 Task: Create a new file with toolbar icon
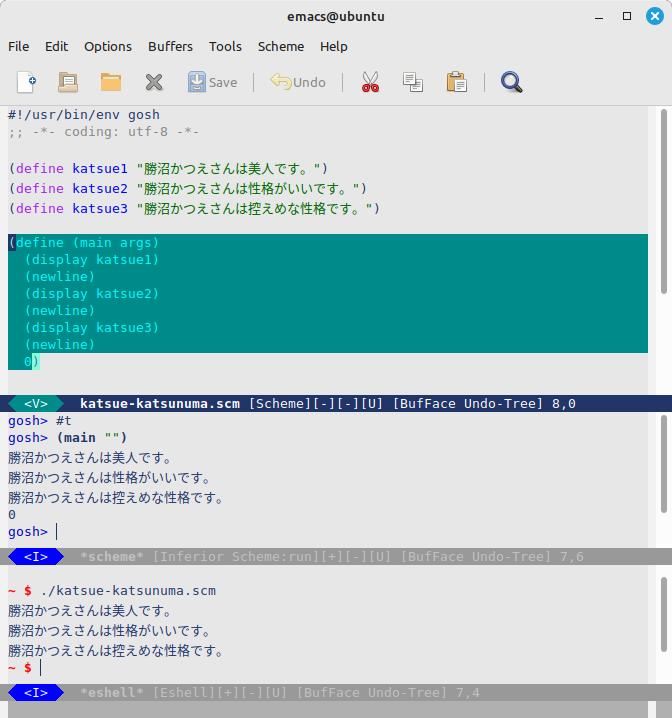pyautogui.click(x=26, y=82)
